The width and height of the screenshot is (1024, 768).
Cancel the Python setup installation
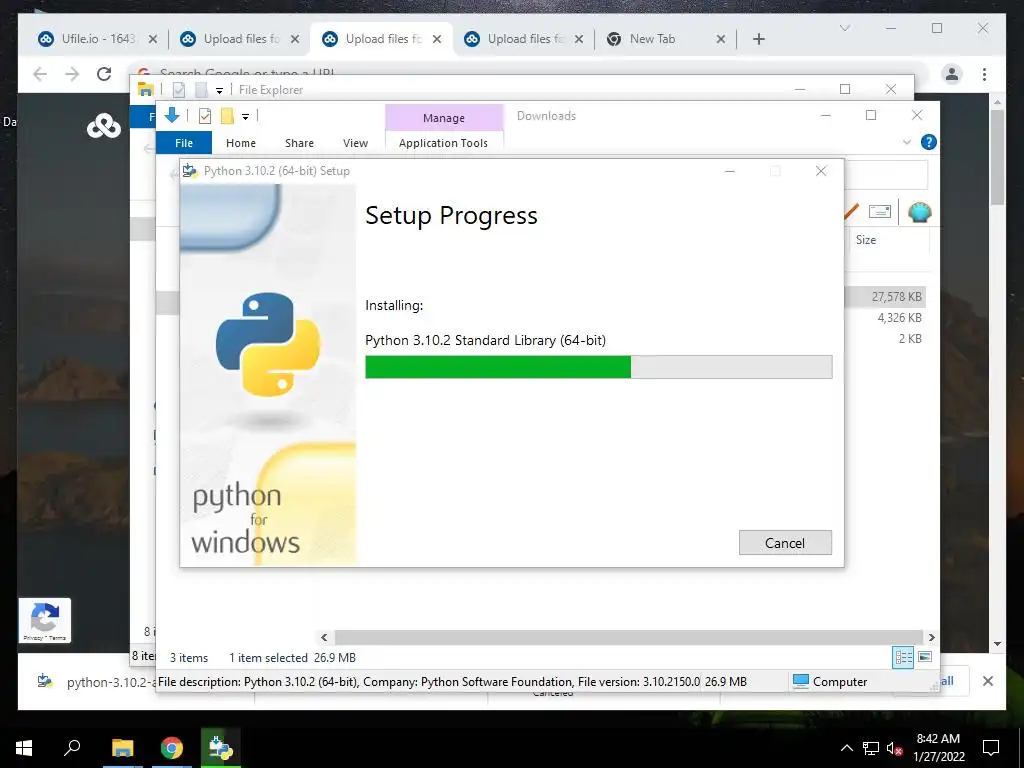pyautogui.click(x=785, y=543)
